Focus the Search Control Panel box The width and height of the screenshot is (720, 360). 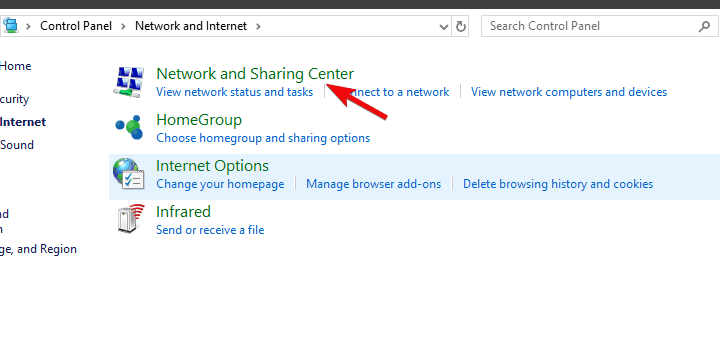600,26
